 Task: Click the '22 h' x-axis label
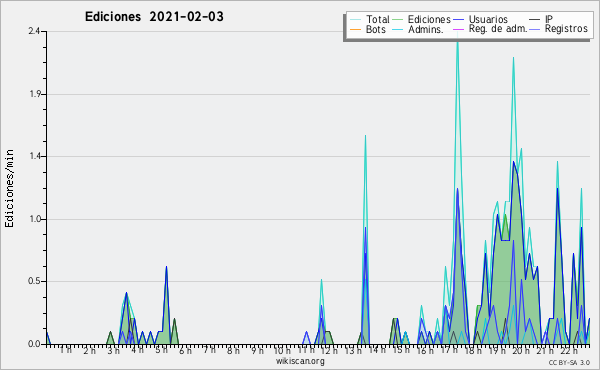[569, 351]
